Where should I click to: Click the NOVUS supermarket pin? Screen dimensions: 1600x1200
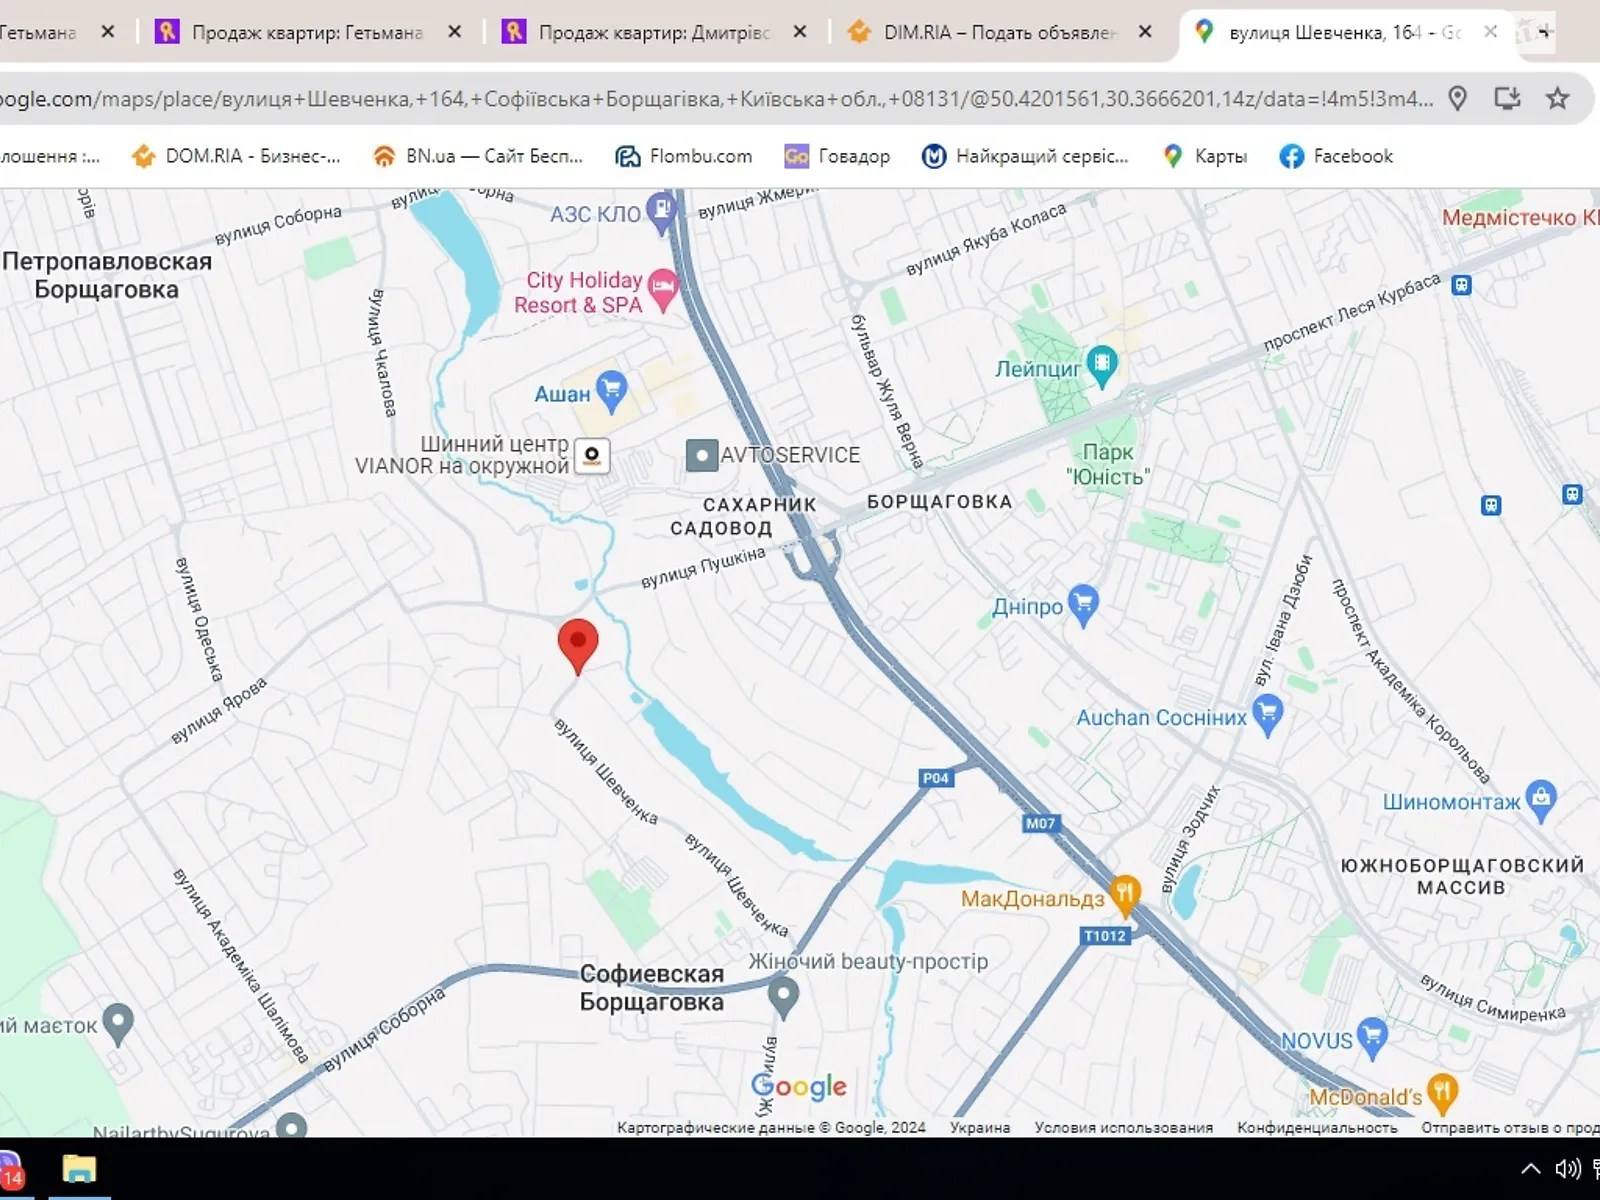[x=1372, y=1039]
